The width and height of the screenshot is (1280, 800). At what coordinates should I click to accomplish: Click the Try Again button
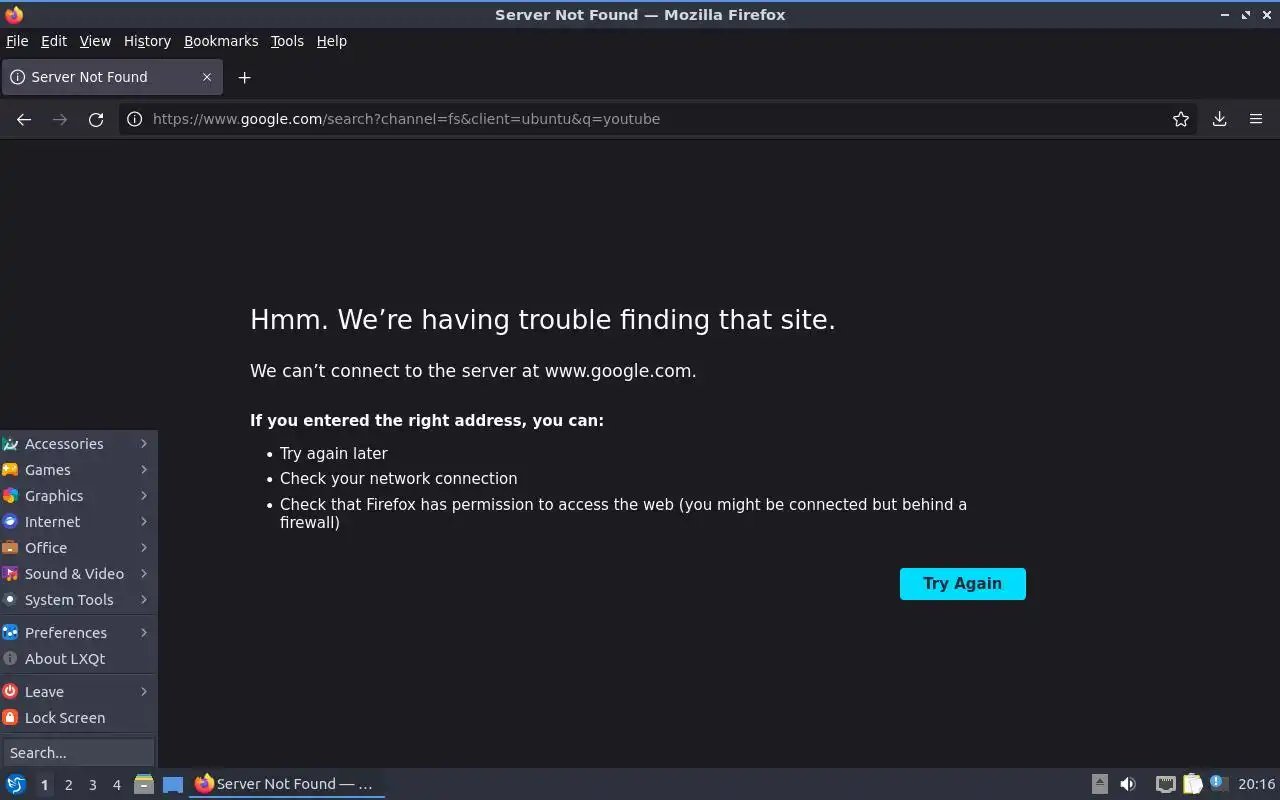[x=963, y=584]
